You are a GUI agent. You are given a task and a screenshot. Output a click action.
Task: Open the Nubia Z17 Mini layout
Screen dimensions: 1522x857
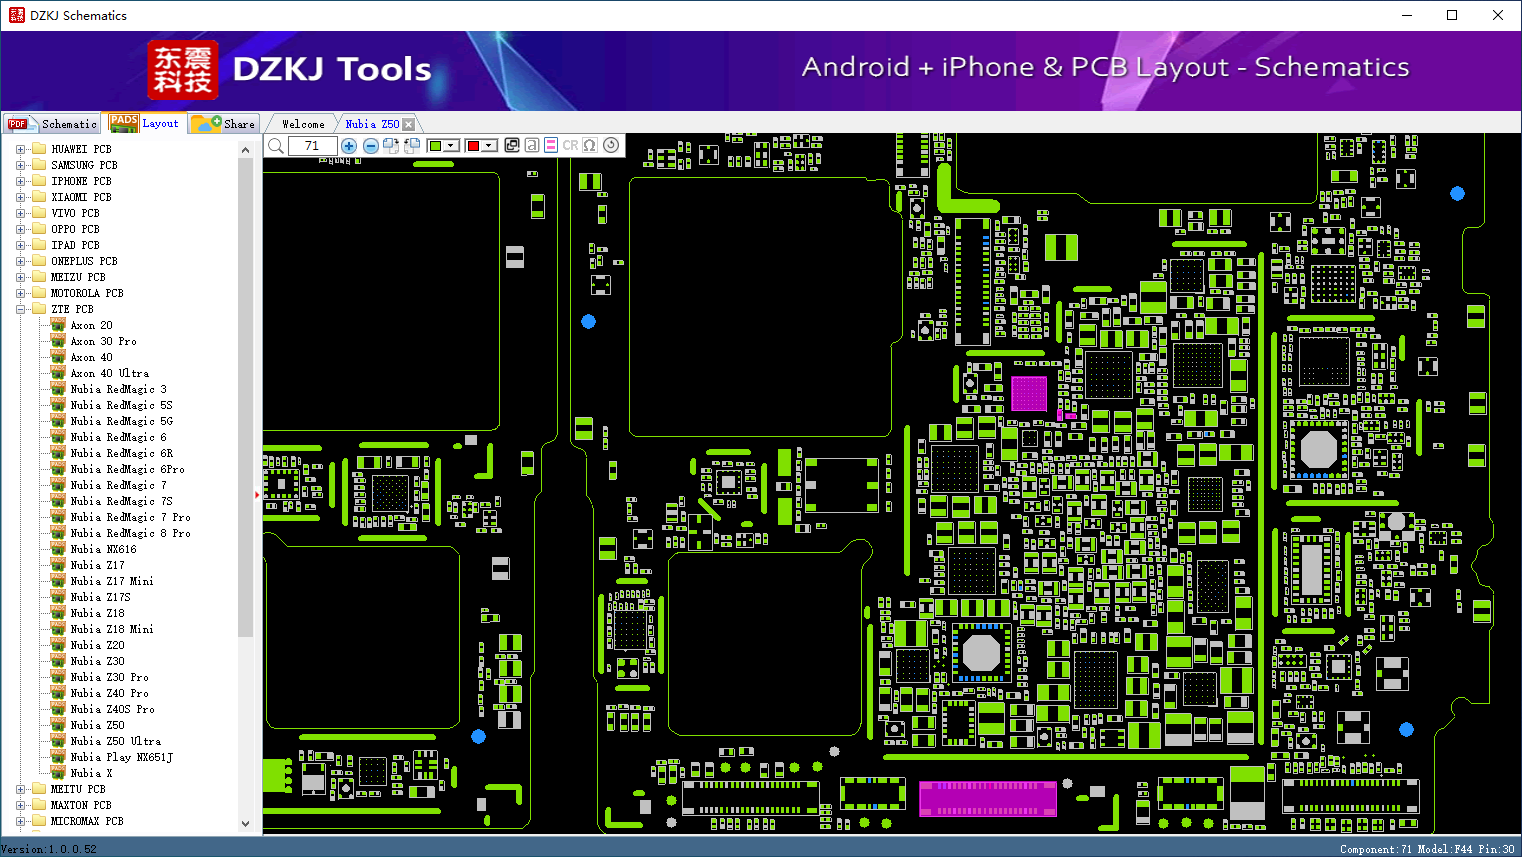point(112,581)
